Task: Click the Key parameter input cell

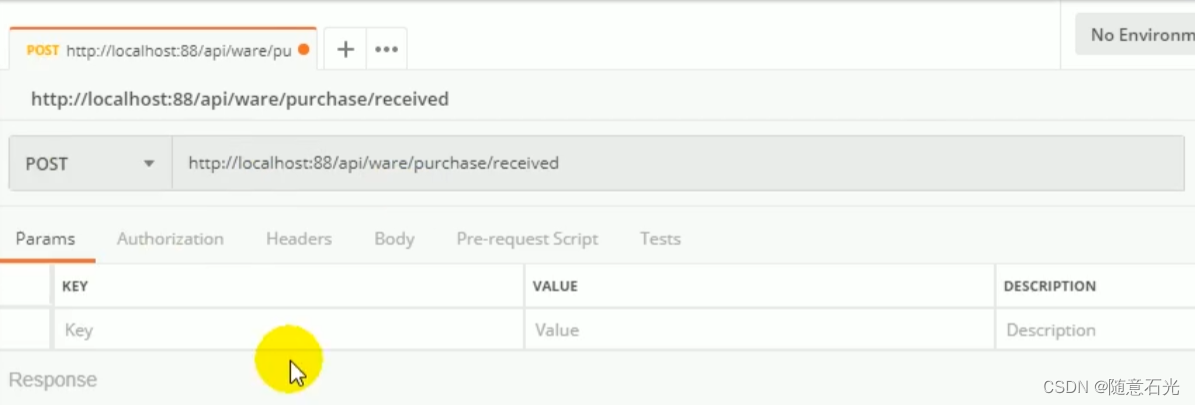Action: (x=289, y=329)
